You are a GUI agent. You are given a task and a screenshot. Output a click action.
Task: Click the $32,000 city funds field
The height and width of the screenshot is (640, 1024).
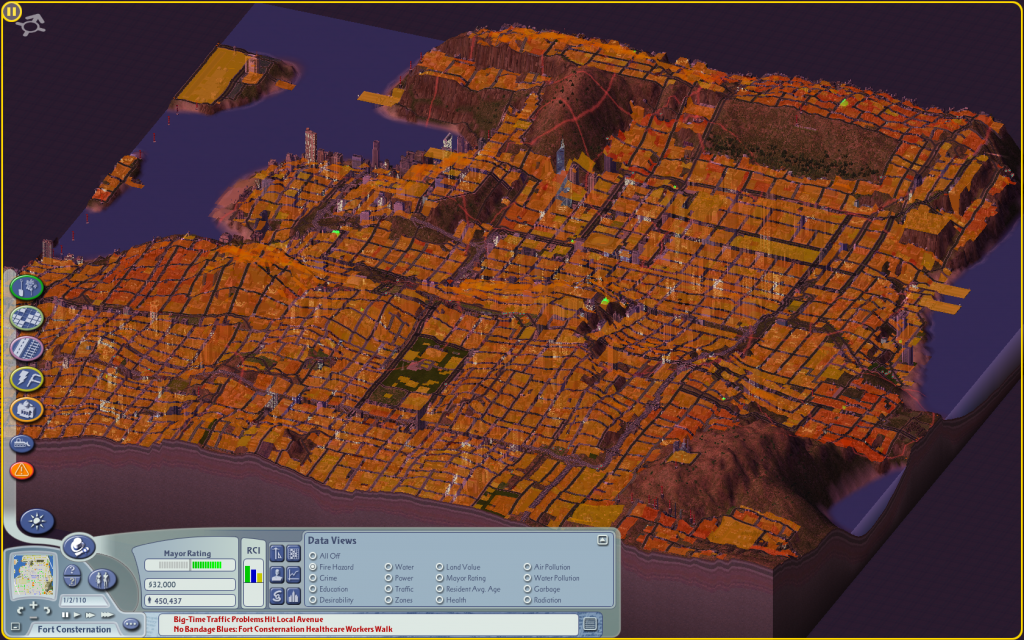pos(189,584)
